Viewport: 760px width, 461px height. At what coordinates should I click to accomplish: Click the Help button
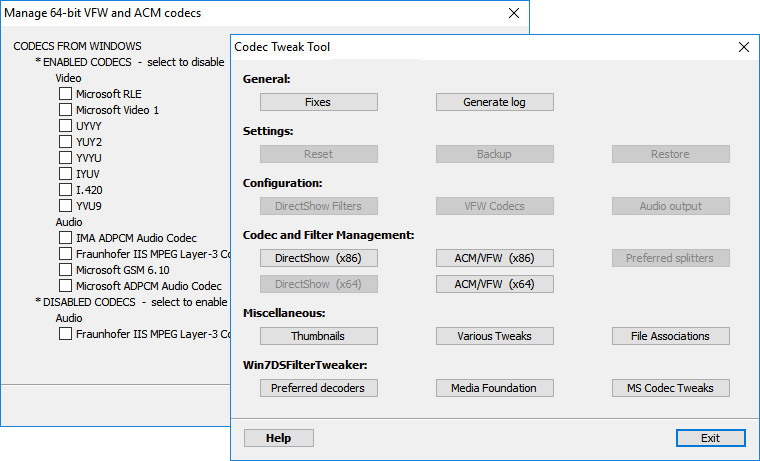[278, 438]
